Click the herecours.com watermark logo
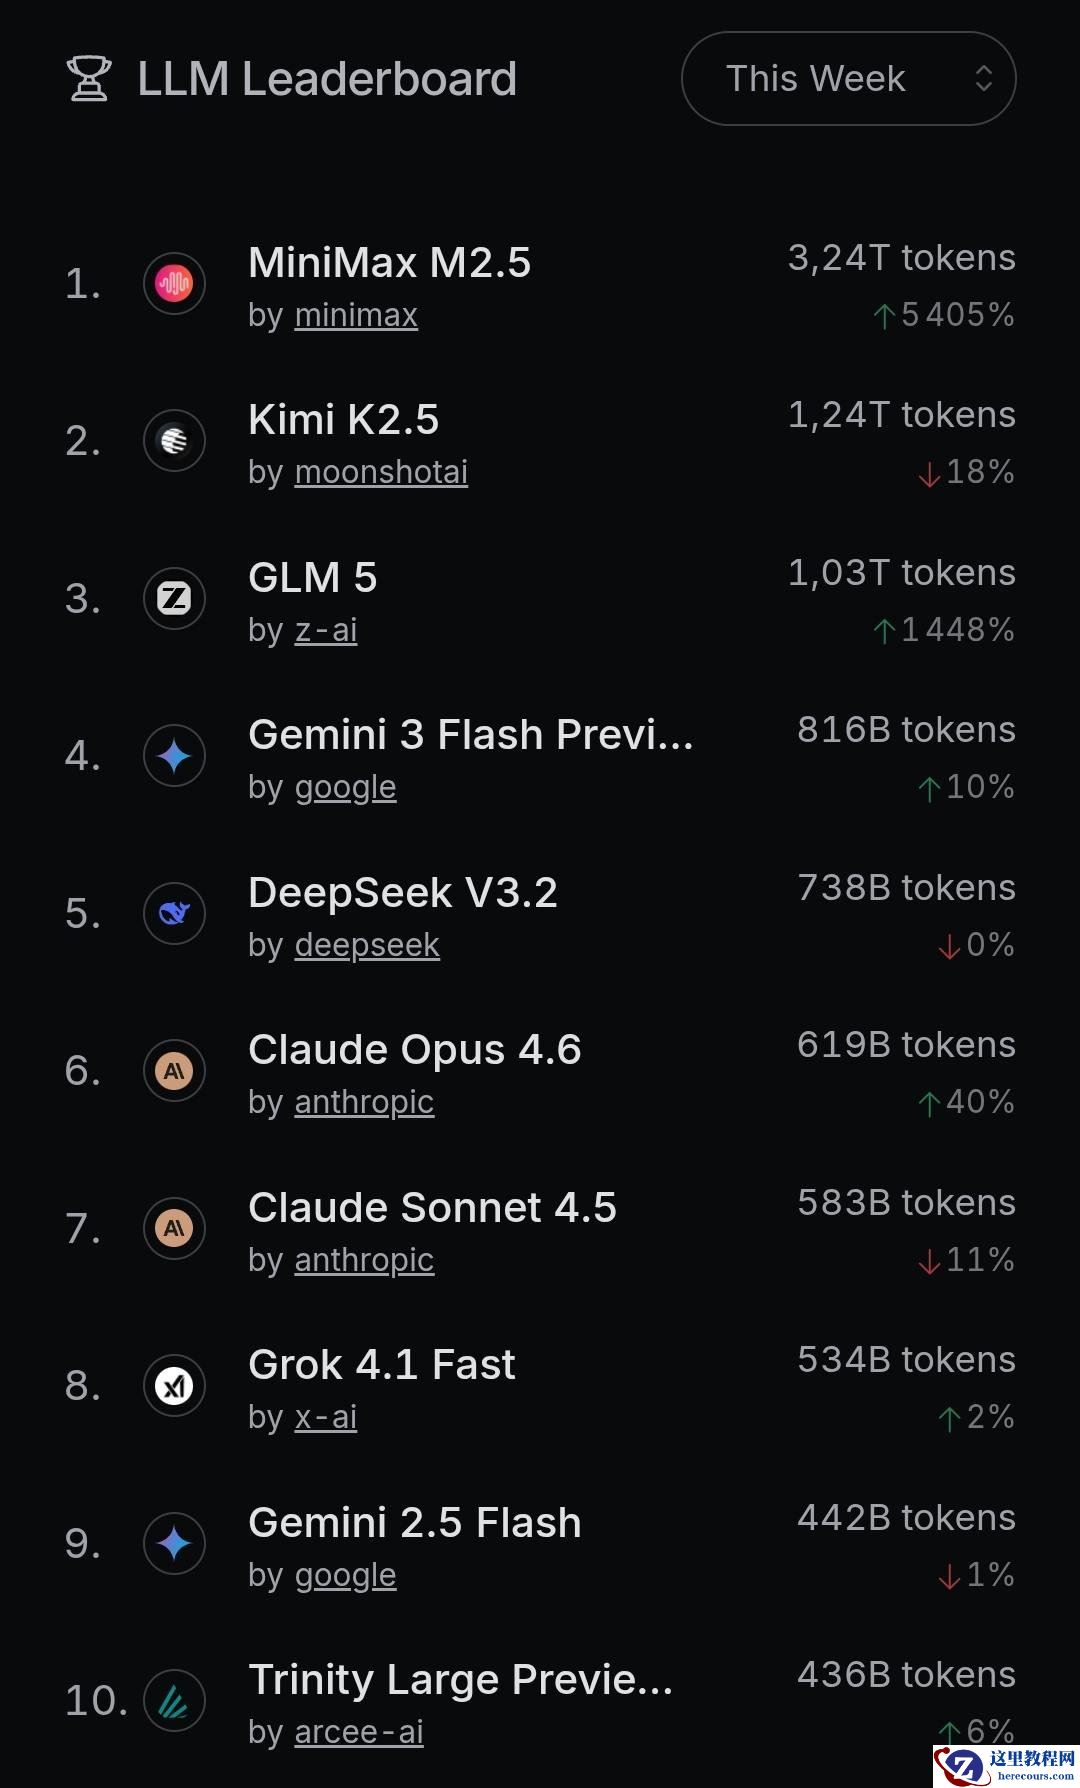The height and width of the screenshot is (1788, 1080). tap(1006, 1765)
